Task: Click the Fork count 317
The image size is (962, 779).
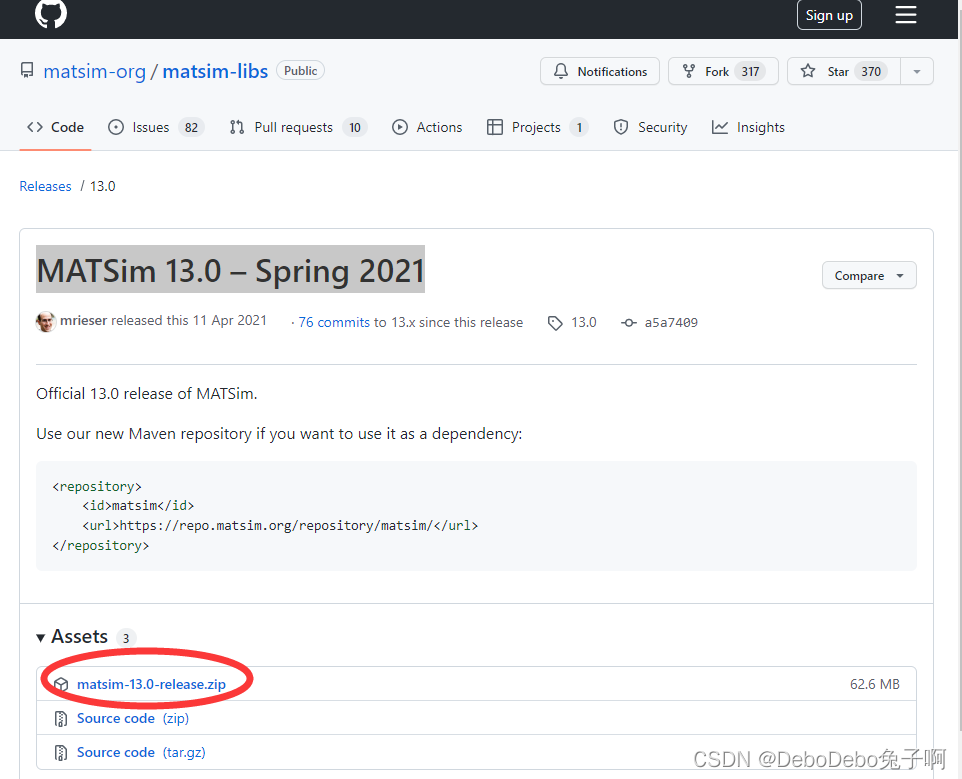Action: pos(750,72)
